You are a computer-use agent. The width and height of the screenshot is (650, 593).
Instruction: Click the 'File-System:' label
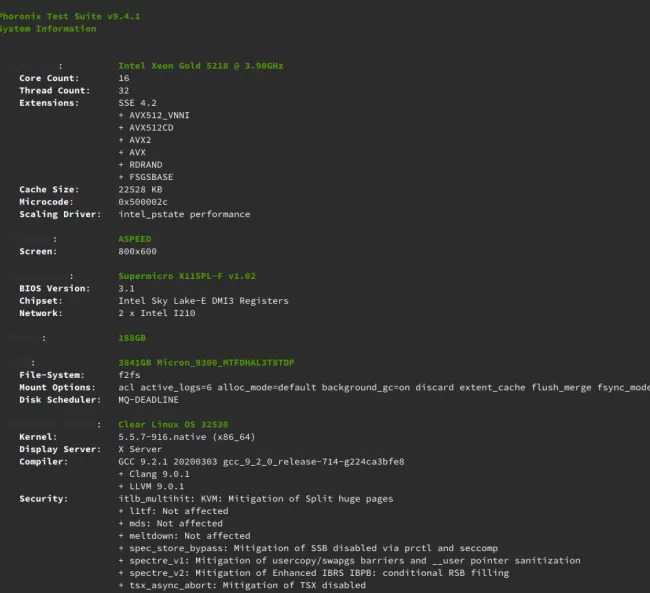coord(52,375)
